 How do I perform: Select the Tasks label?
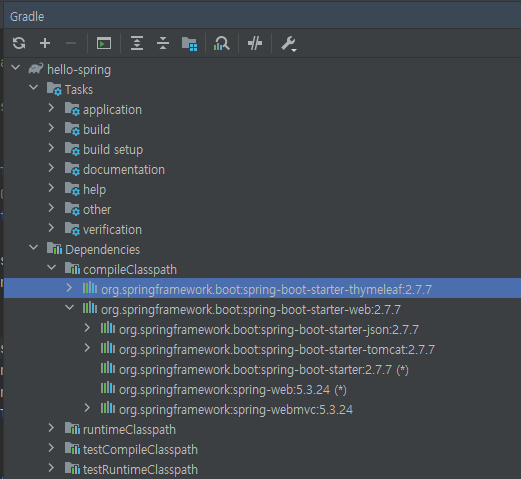(x=79, y=90)
